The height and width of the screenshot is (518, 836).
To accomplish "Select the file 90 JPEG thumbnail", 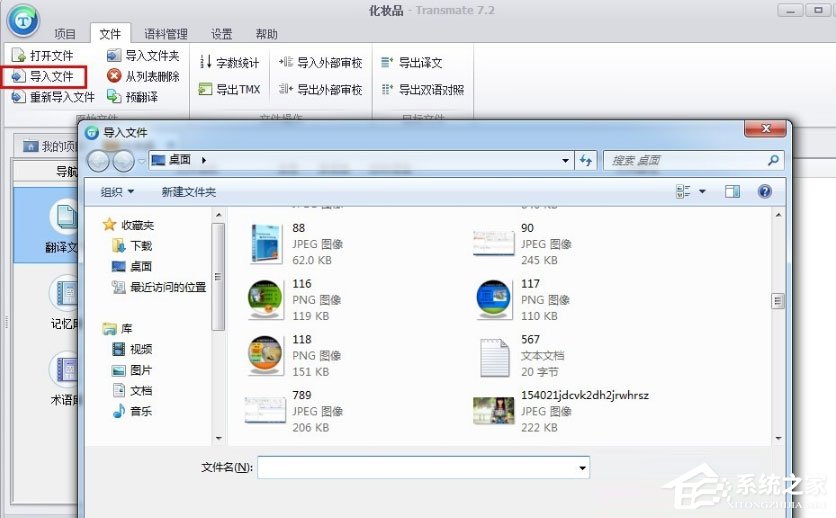I will [493, 243].
